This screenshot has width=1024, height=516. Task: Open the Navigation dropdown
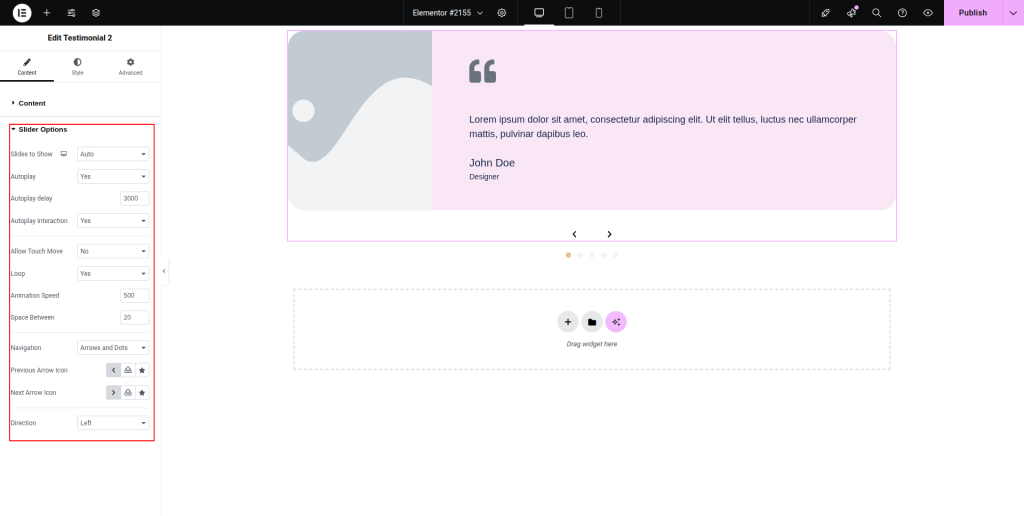click(x=113, y=347)
